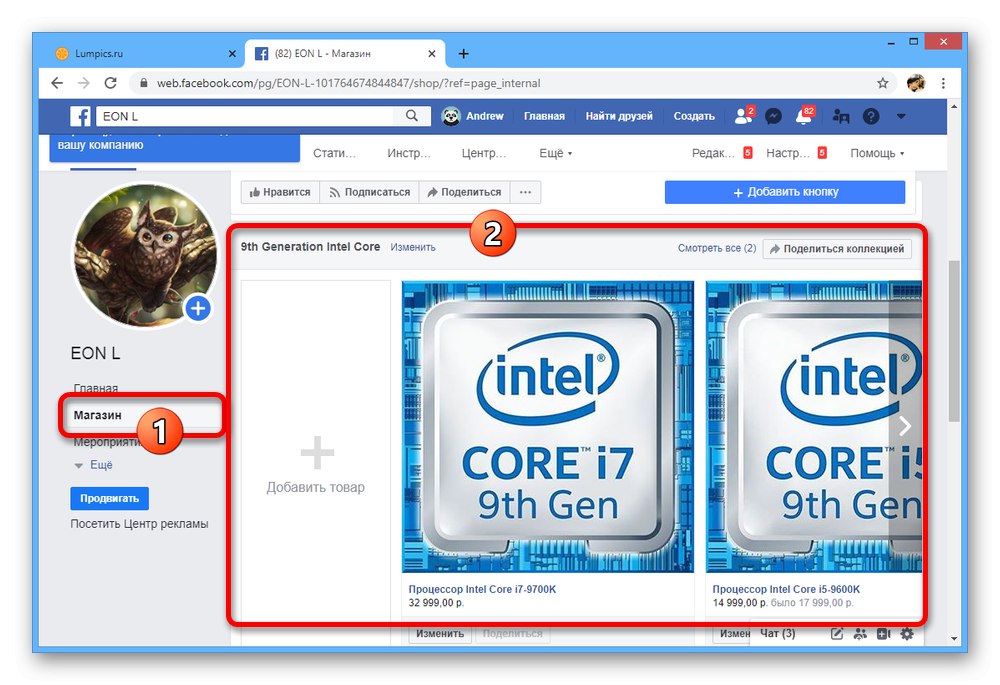Click the address bar URL
The image size is (1000, 685).
coord(348,83)
